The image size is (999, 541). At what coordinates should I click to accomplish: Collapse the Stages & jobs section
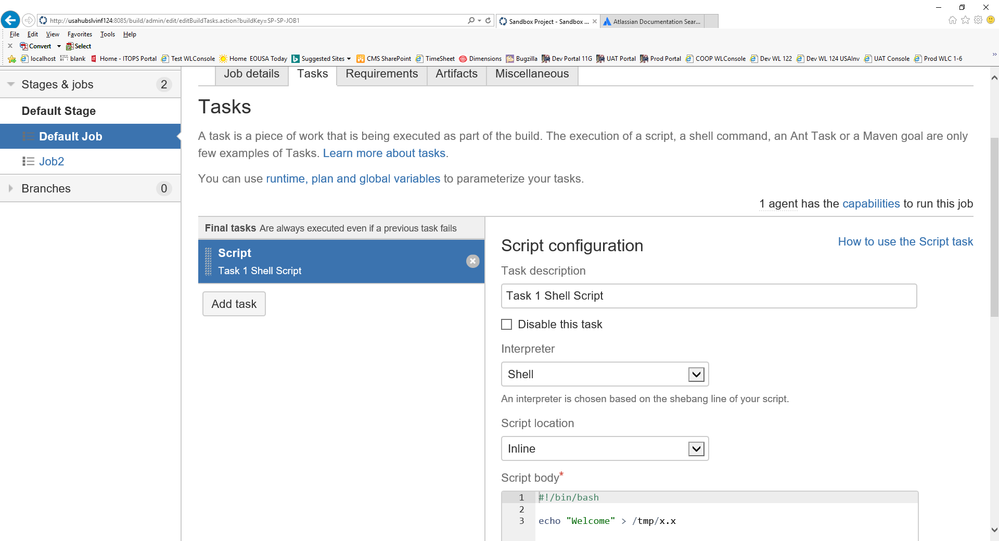pos(11,84)
